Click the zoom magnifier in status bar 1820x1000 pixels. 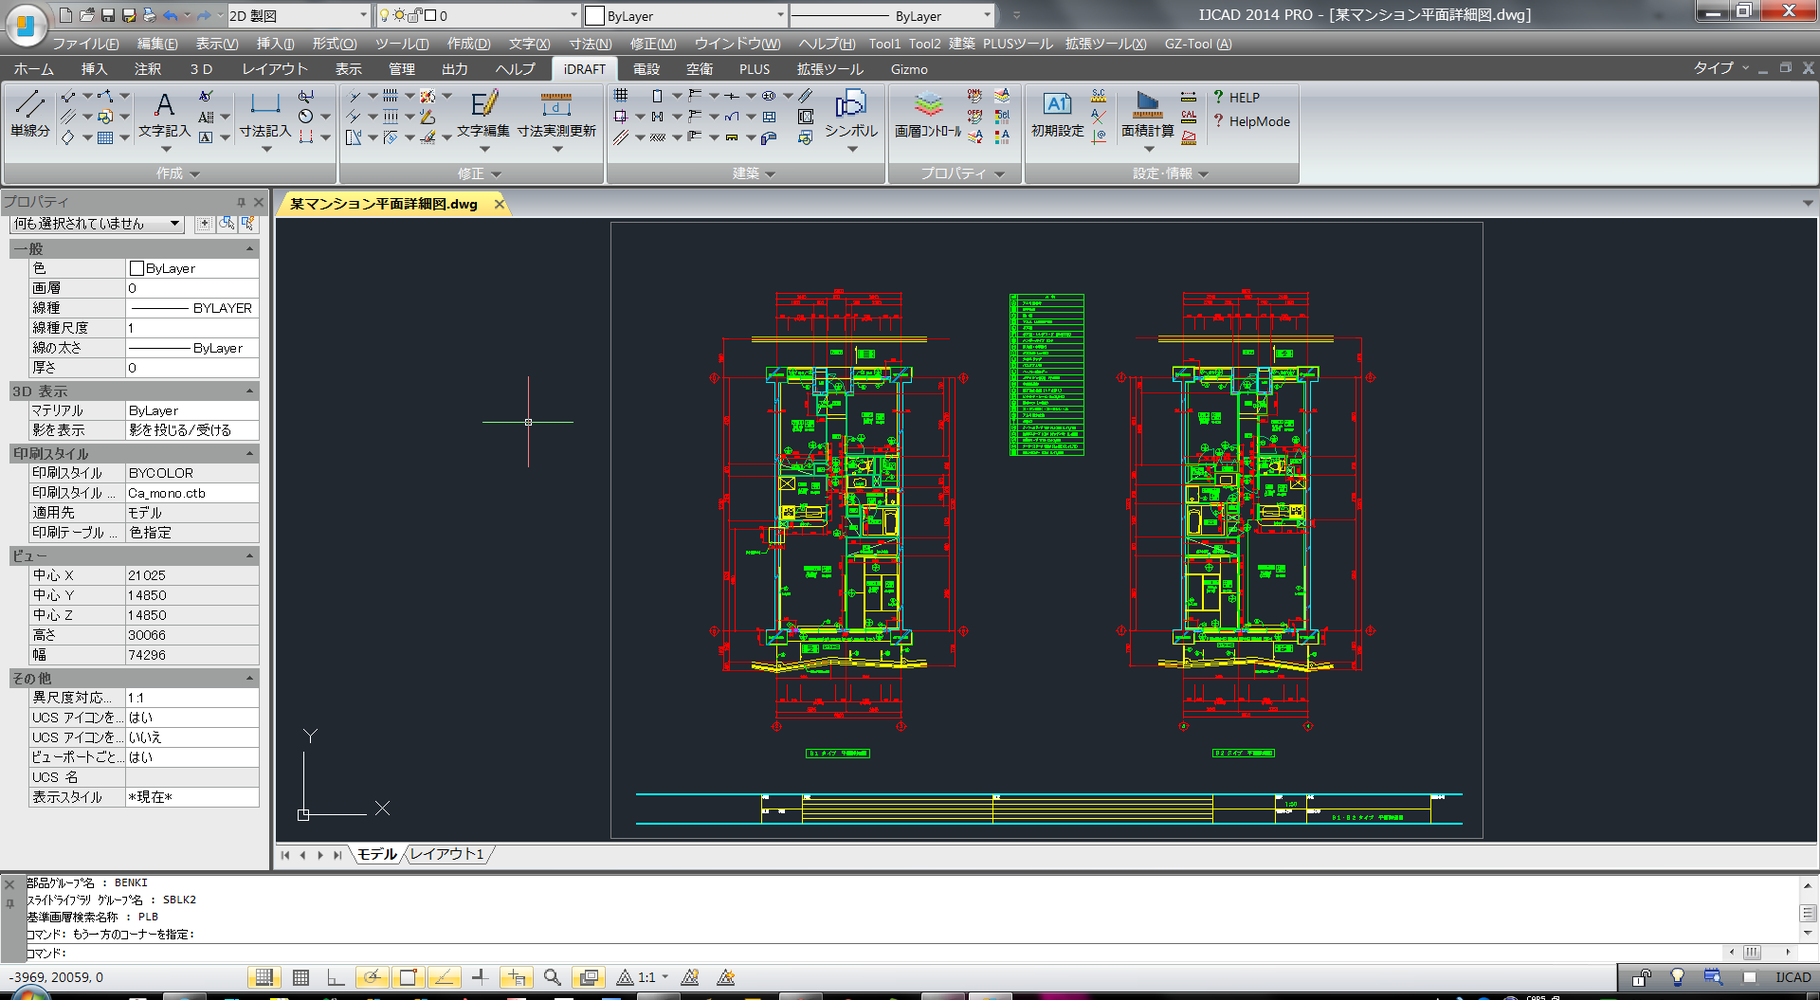tap(552, 977)
